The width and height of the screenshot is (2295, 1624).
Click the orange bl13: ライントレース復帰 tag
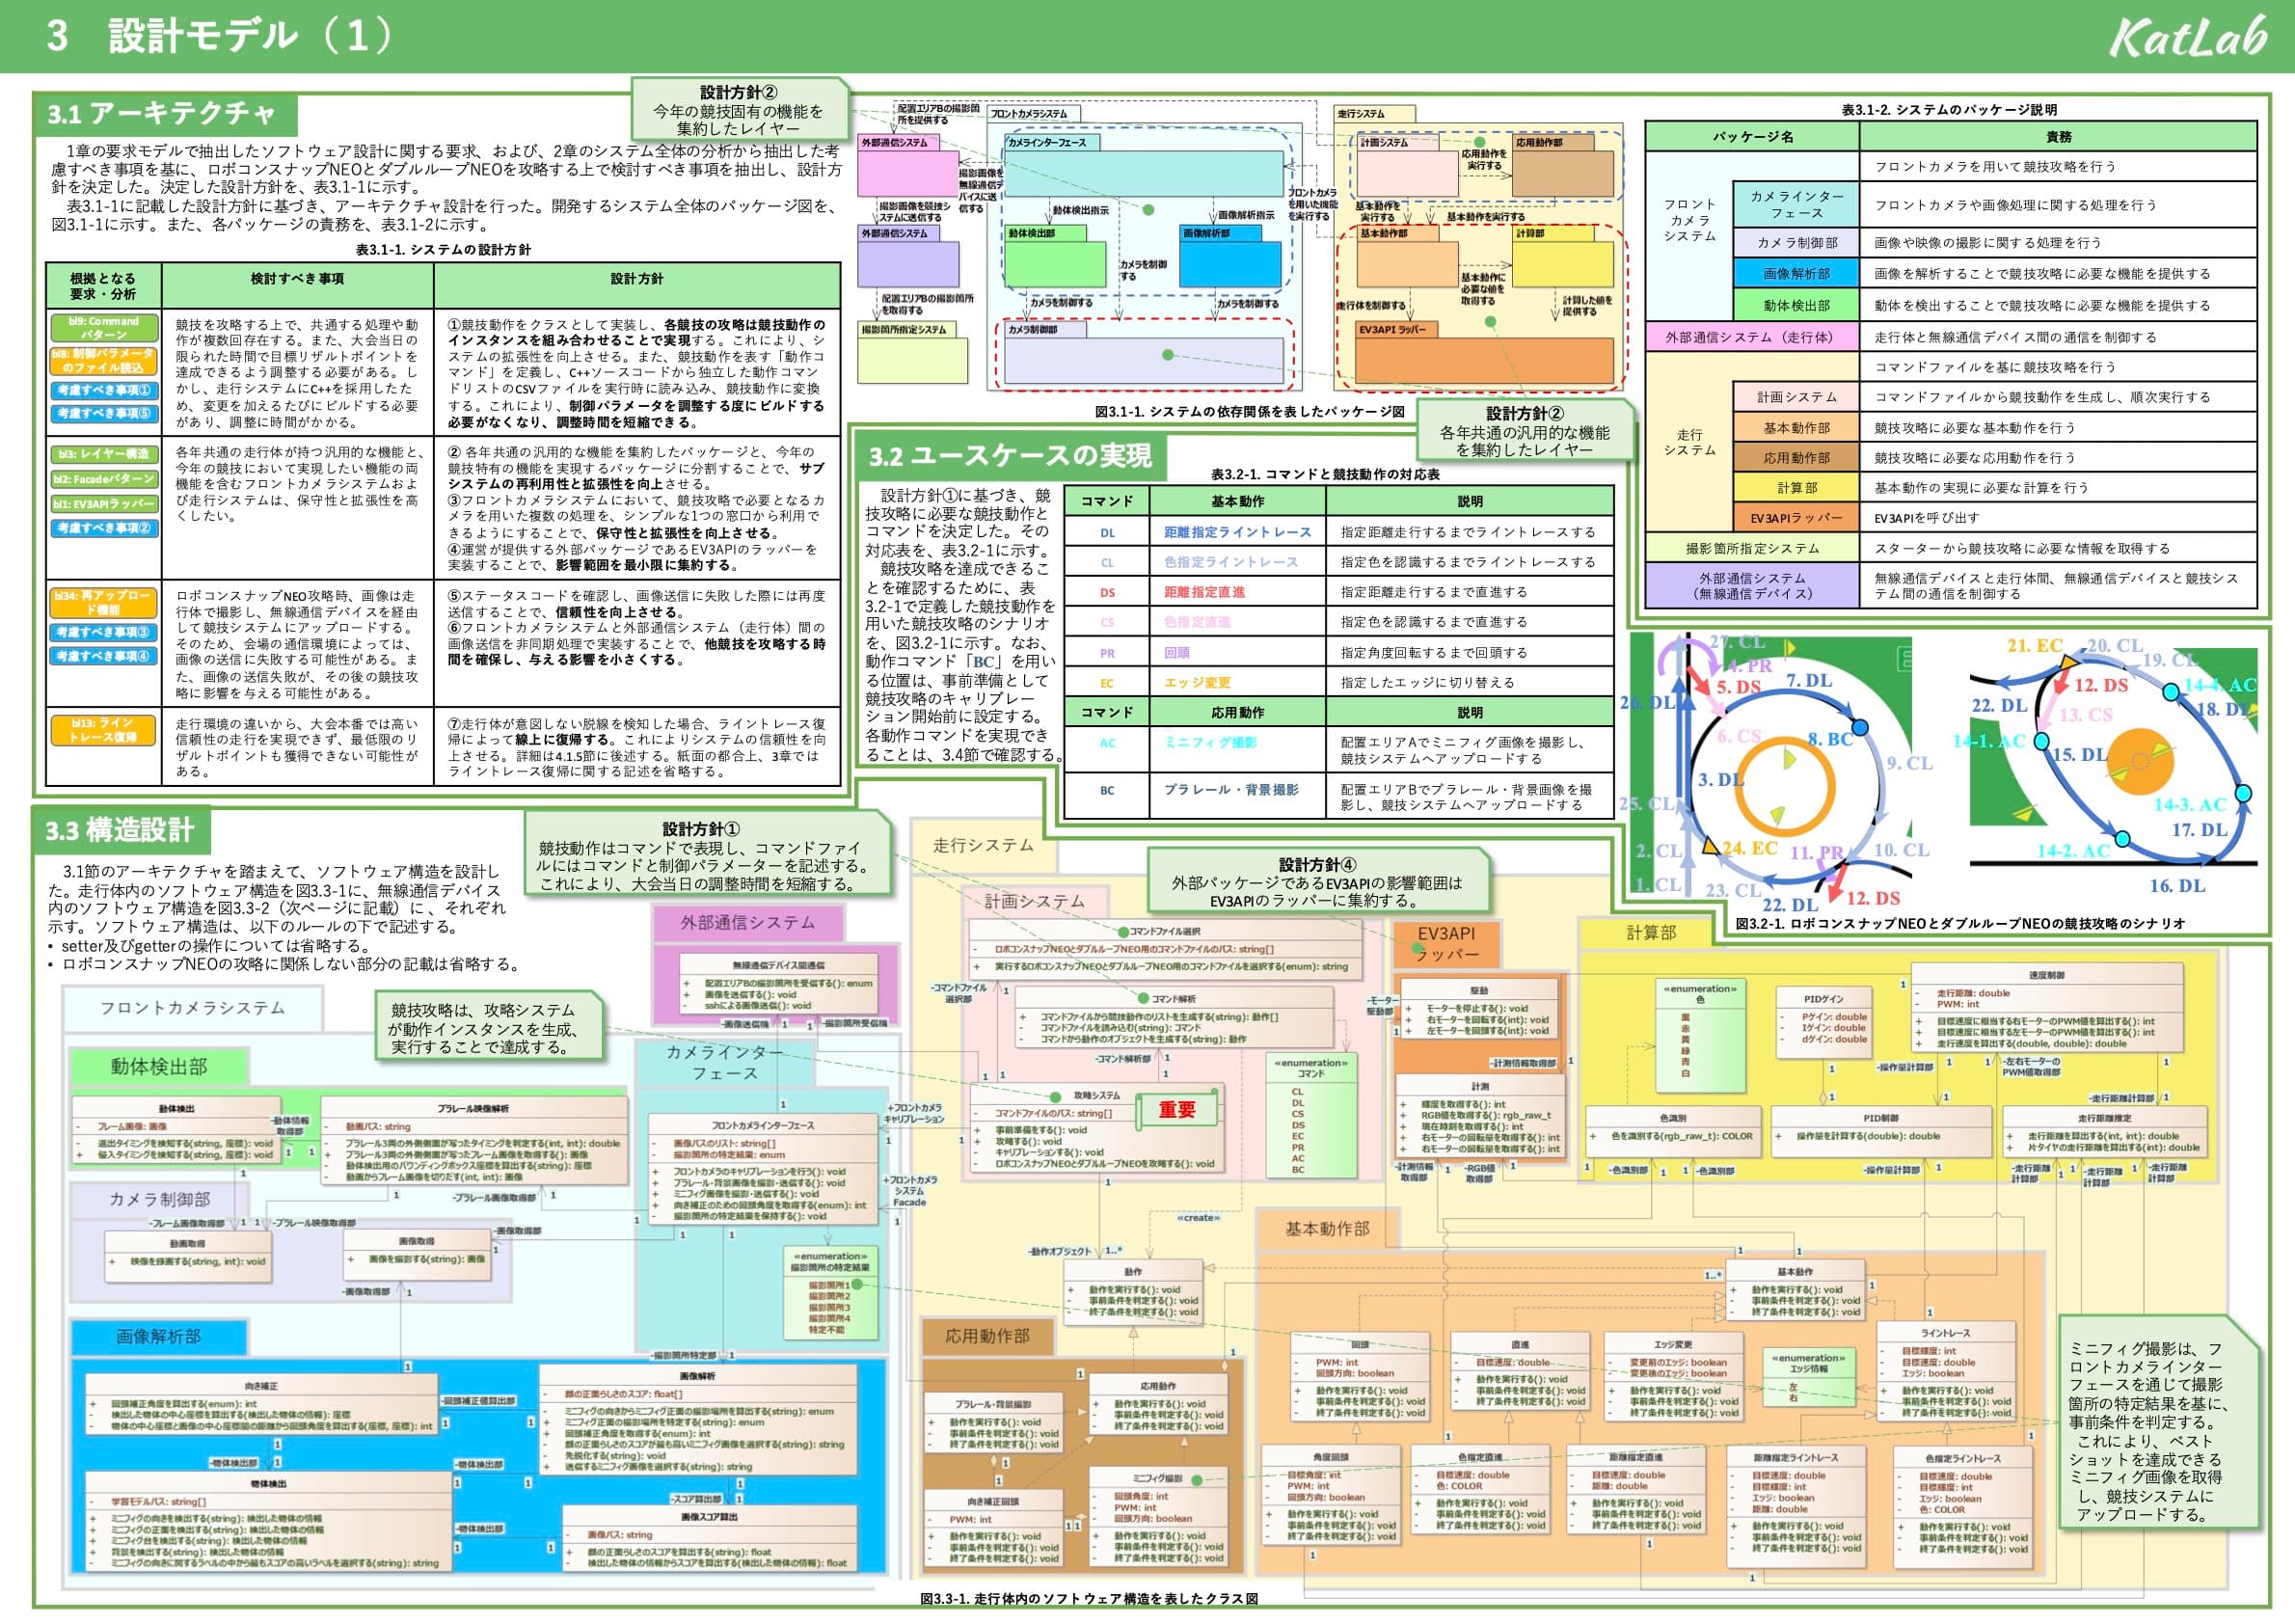pos(104,730)
